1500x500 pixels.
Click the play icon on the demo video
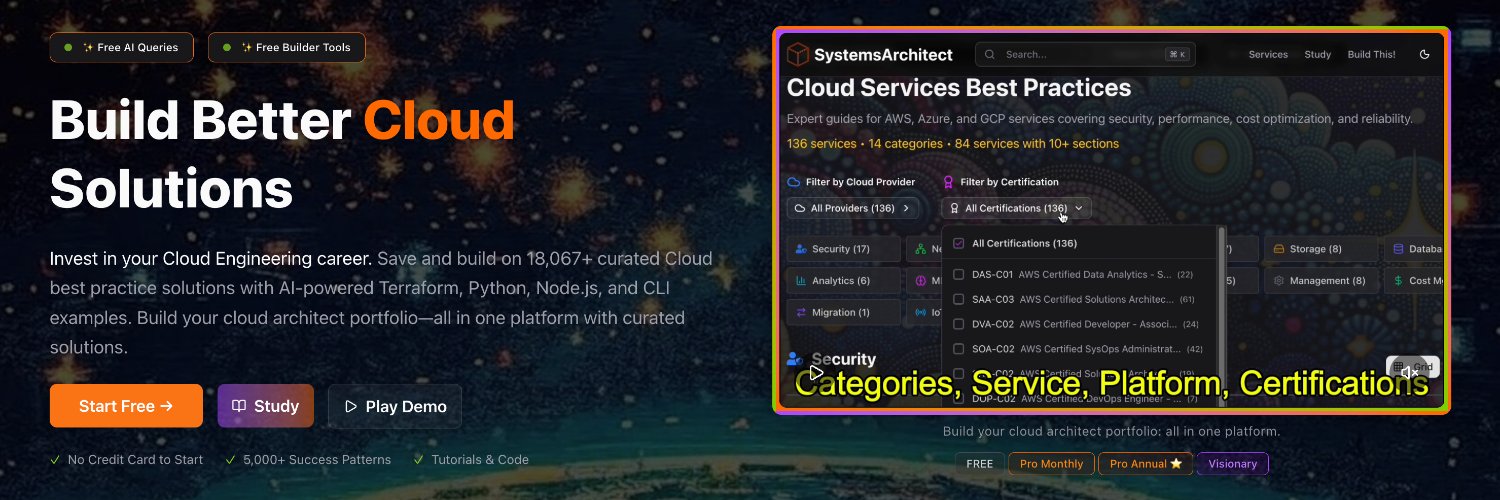coord(816,373)
